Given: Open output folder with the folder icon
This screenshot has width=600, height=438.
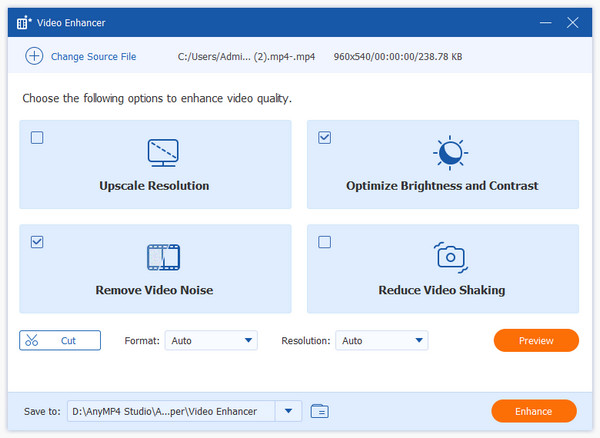Looking at the screenshot, I should click(320, 411).
